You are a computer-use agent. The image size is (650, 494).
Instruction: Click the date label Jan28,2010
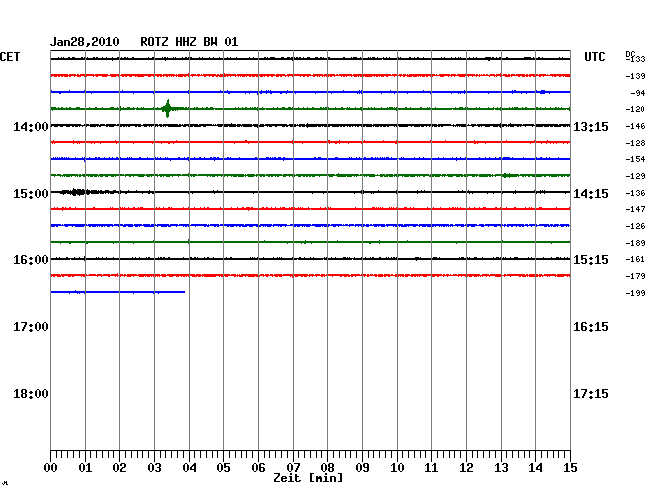tap(85, 42)
